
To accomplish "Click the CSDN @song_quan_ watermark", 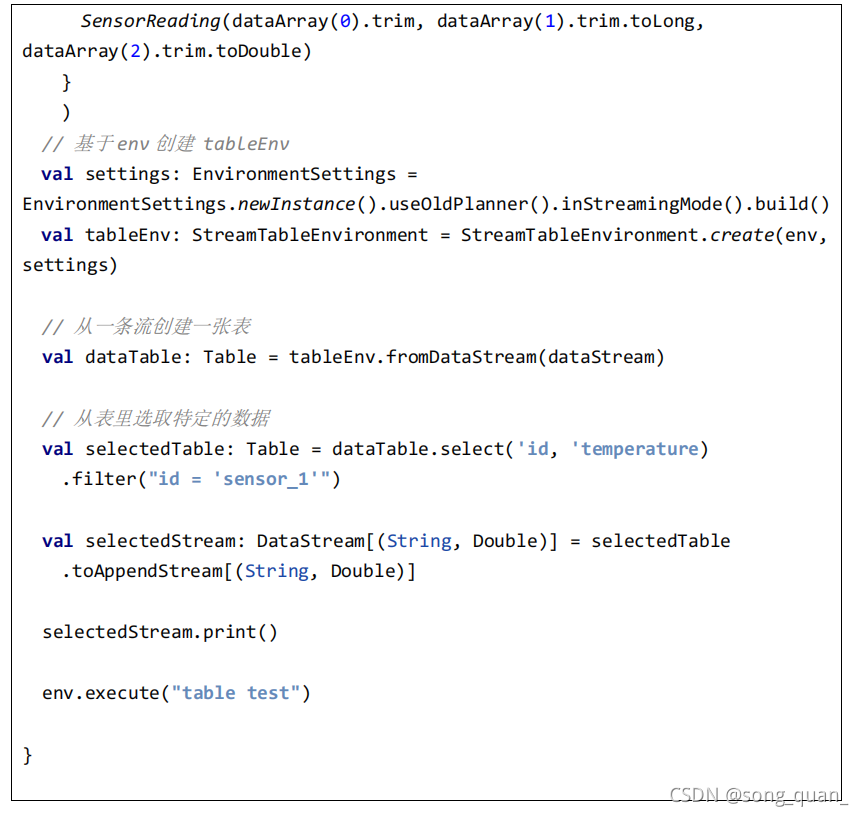I will 757,795.
